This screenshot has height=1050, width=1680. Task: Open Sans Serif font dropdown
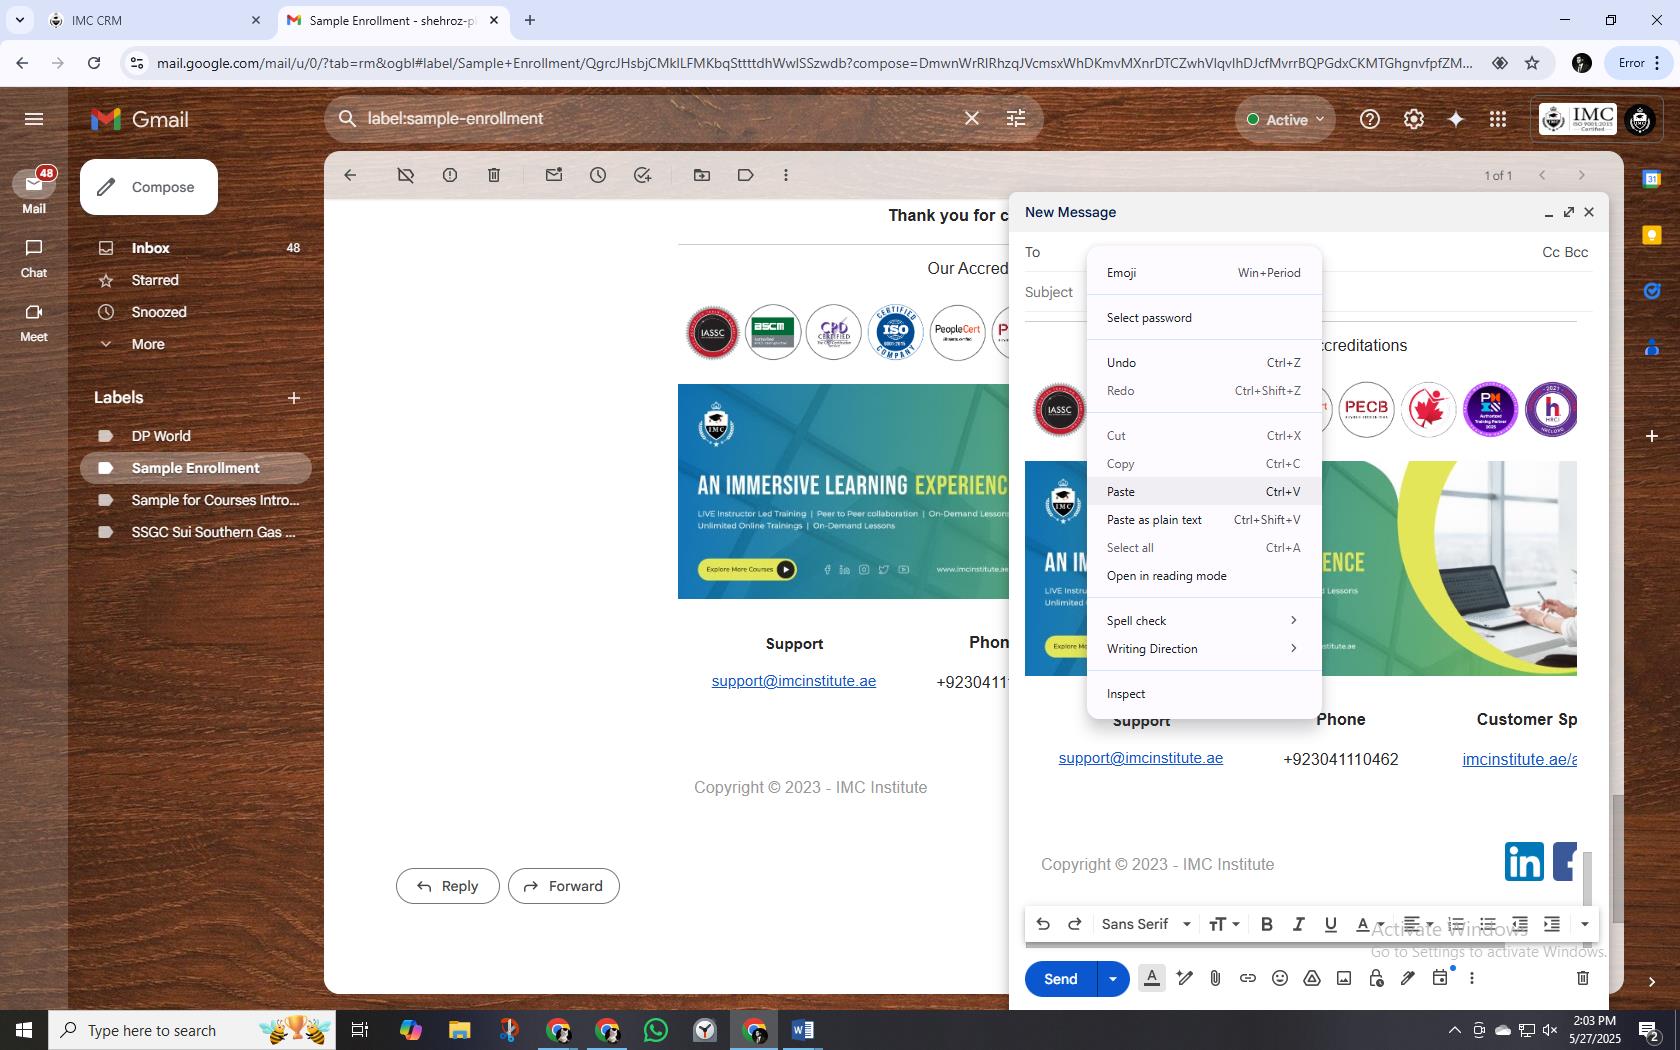(x=1146, y=924)
